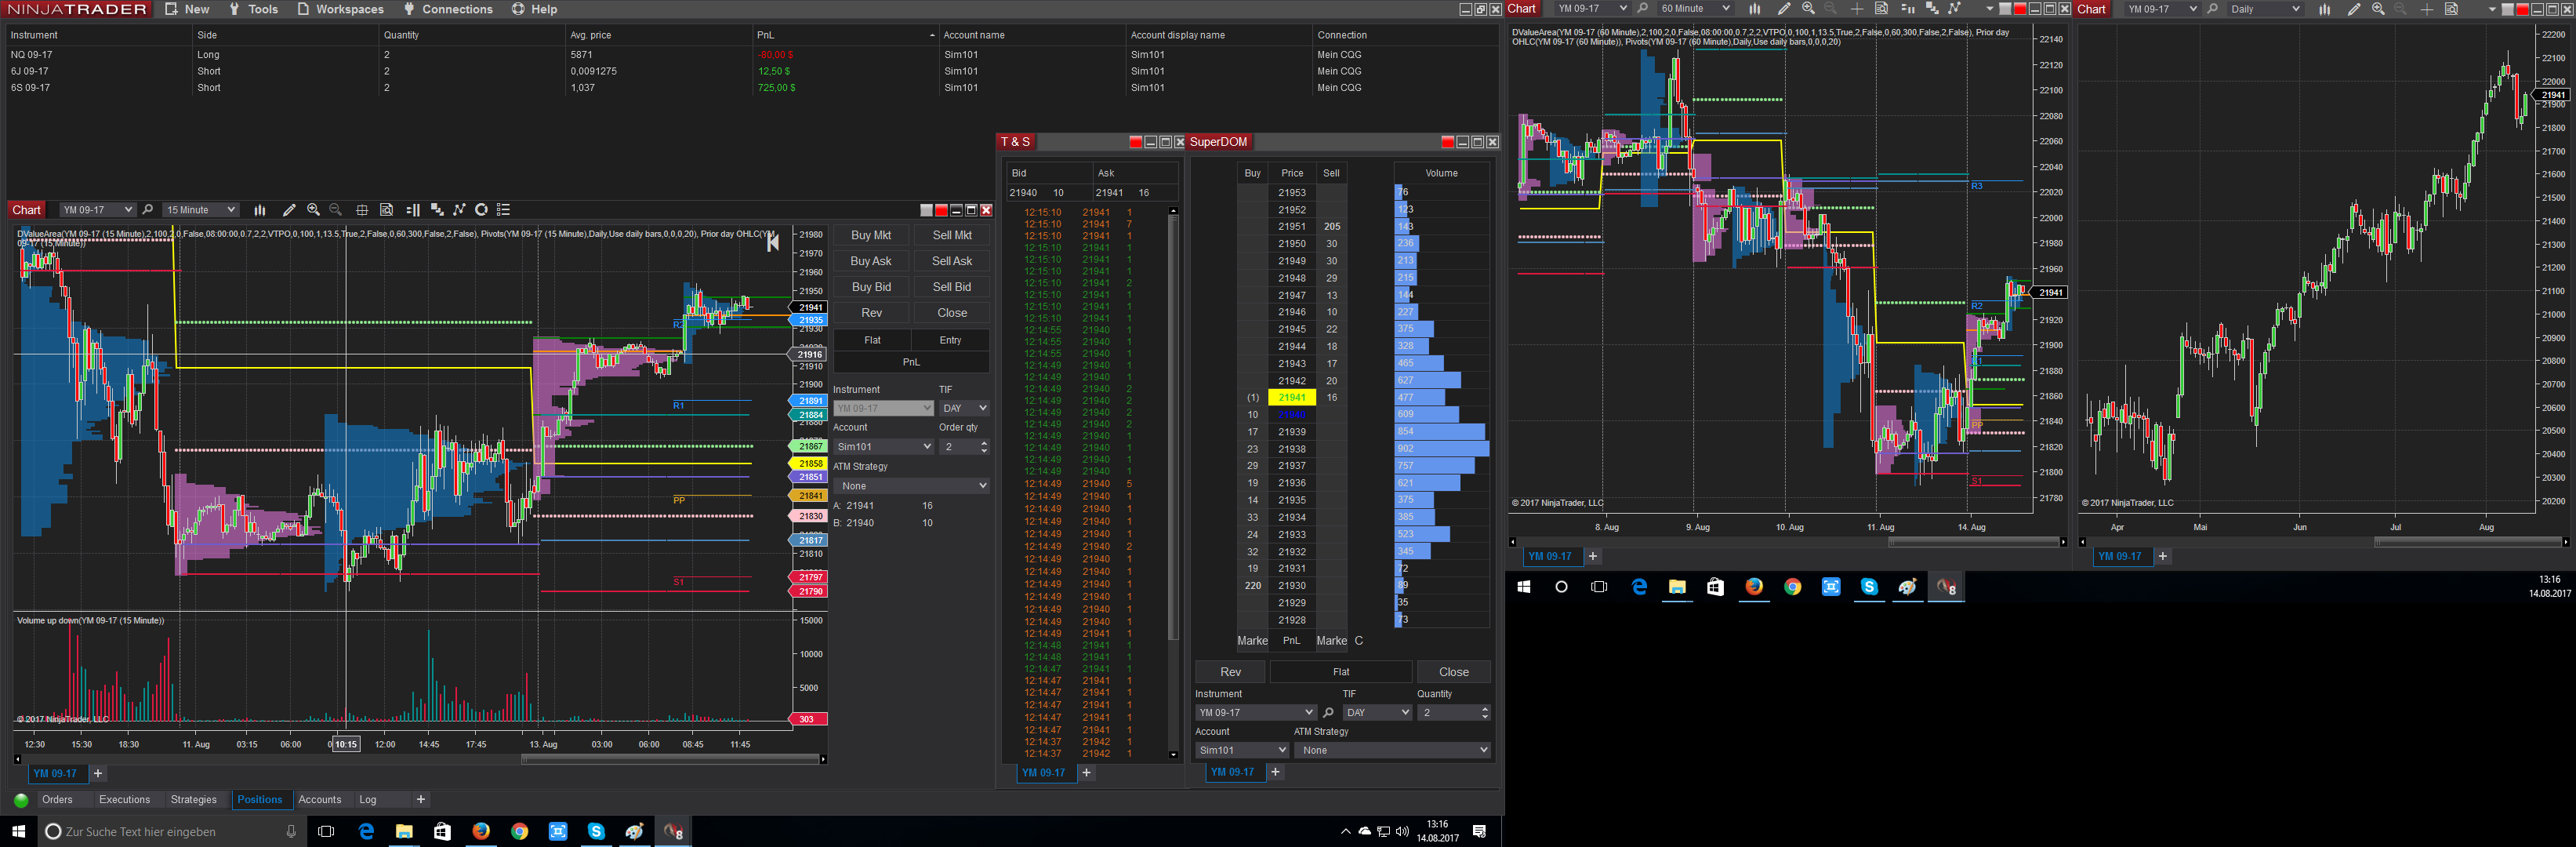The height and width of the screenshot is (847, 2576).
Task: Open system volume control in tray
Action: pos(1402,832)
